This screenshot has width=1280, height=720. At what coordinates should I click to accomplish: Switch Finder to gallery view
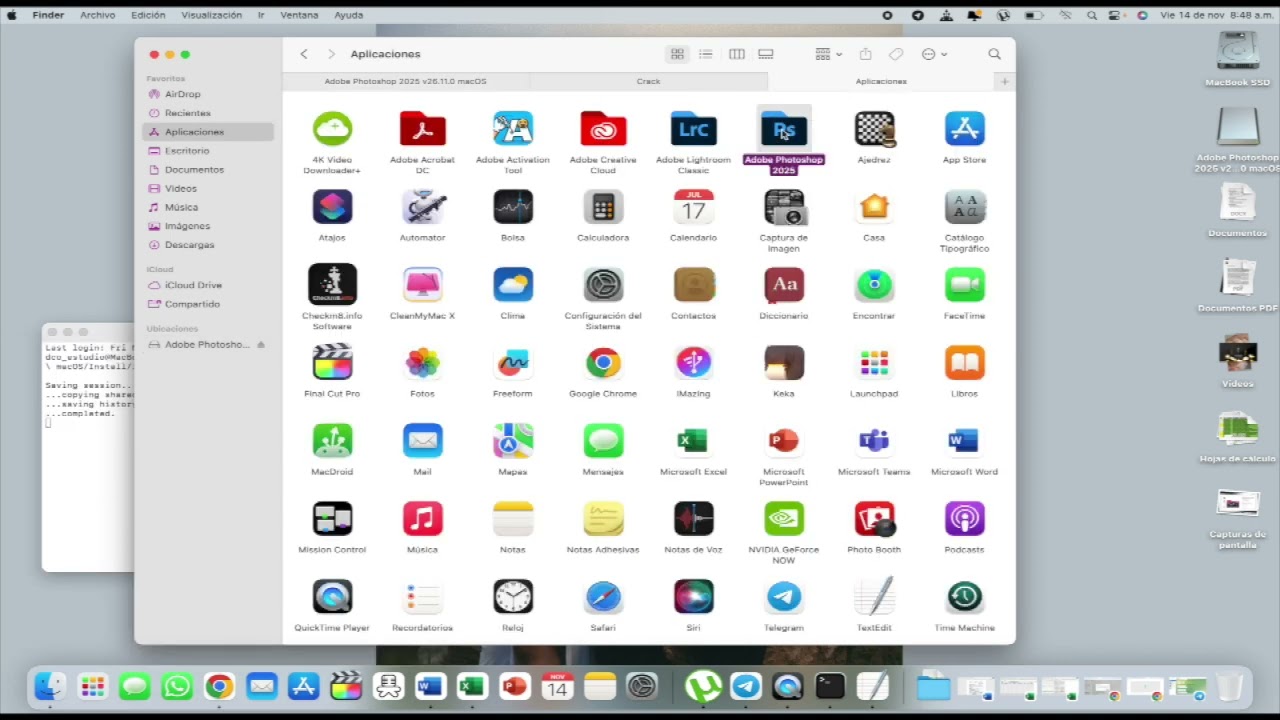coord(766,54)
